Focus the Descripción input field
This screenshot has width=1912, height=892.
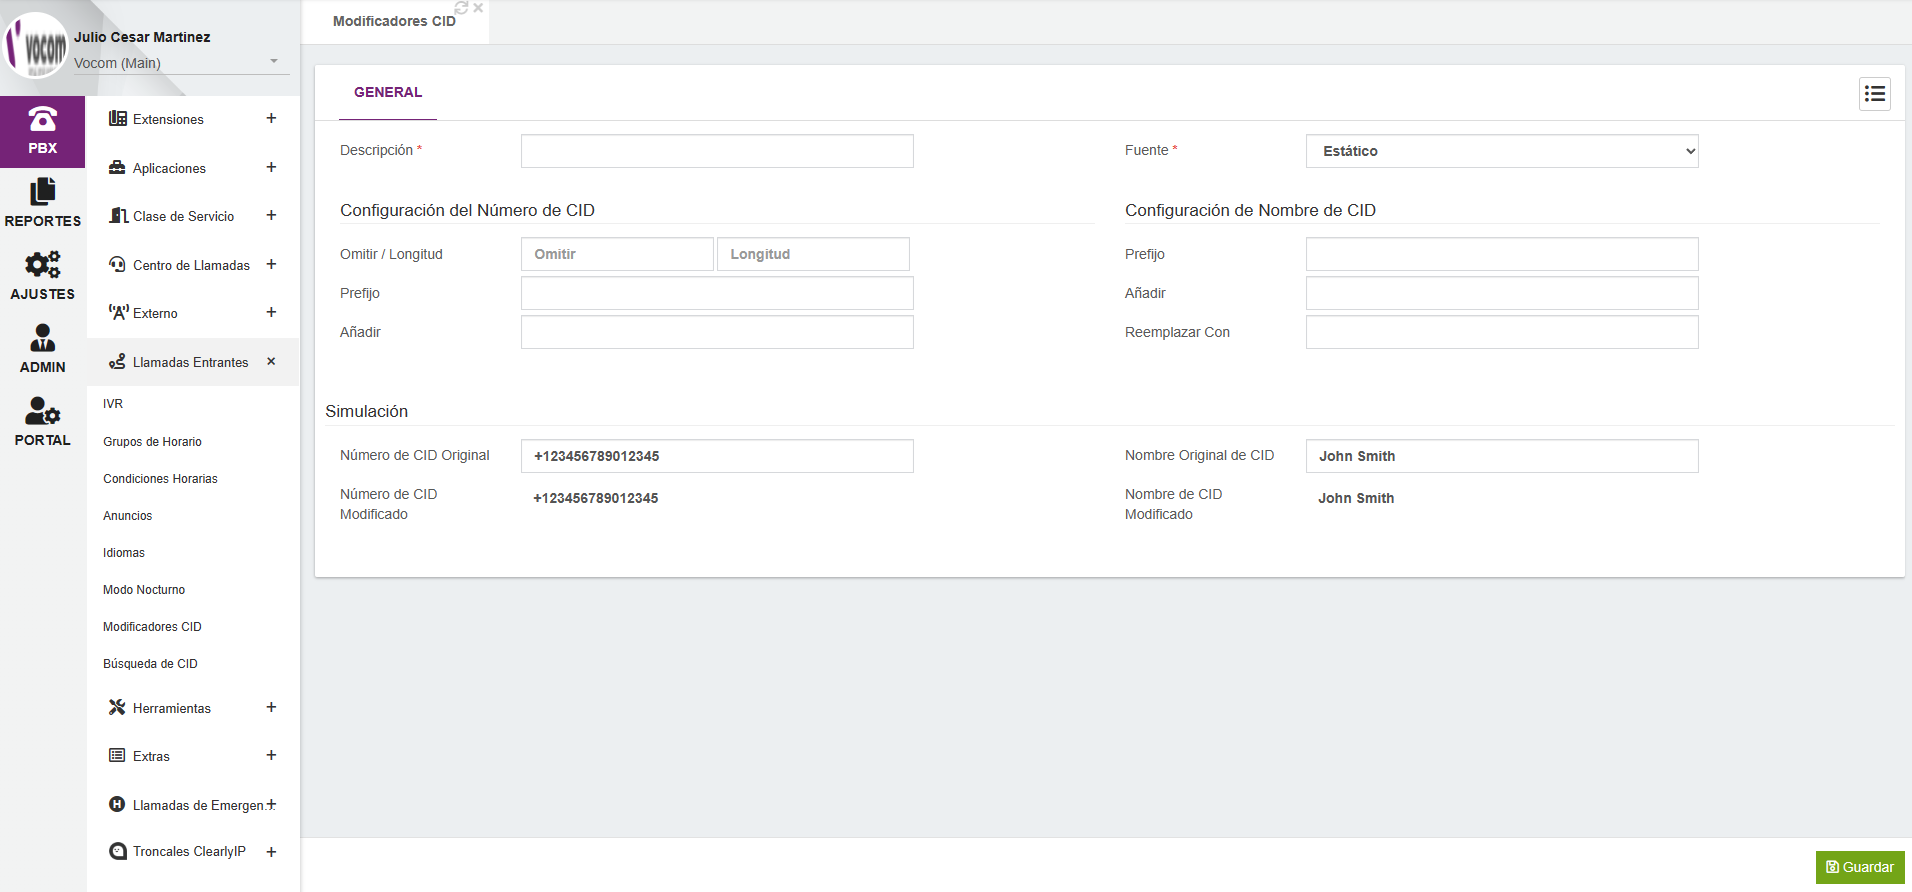[717, 151]
